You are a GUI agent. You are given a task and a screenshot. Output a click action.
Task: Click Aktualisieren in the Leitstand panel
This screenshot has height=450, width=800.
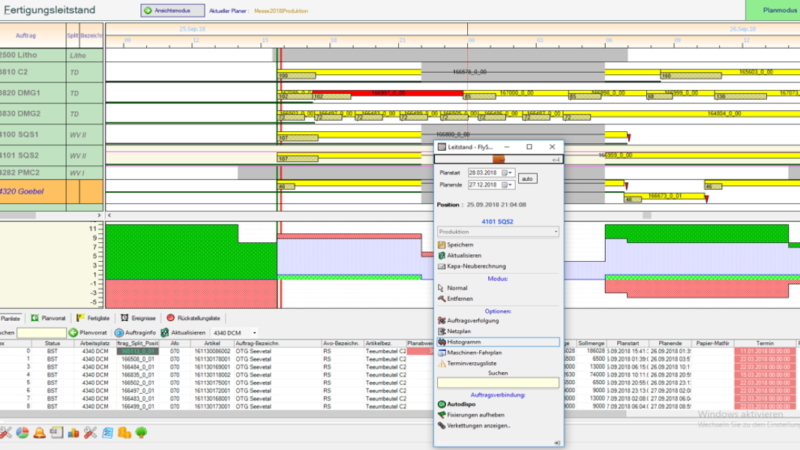[x=460, y=256]
